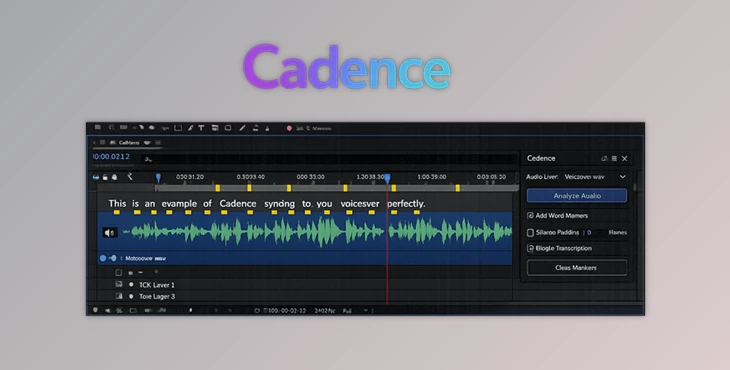Click the 000 31.20 label on the time ruler
Image resolution: width=730 pixels, height=370 pixels.
tap(190, 177)
